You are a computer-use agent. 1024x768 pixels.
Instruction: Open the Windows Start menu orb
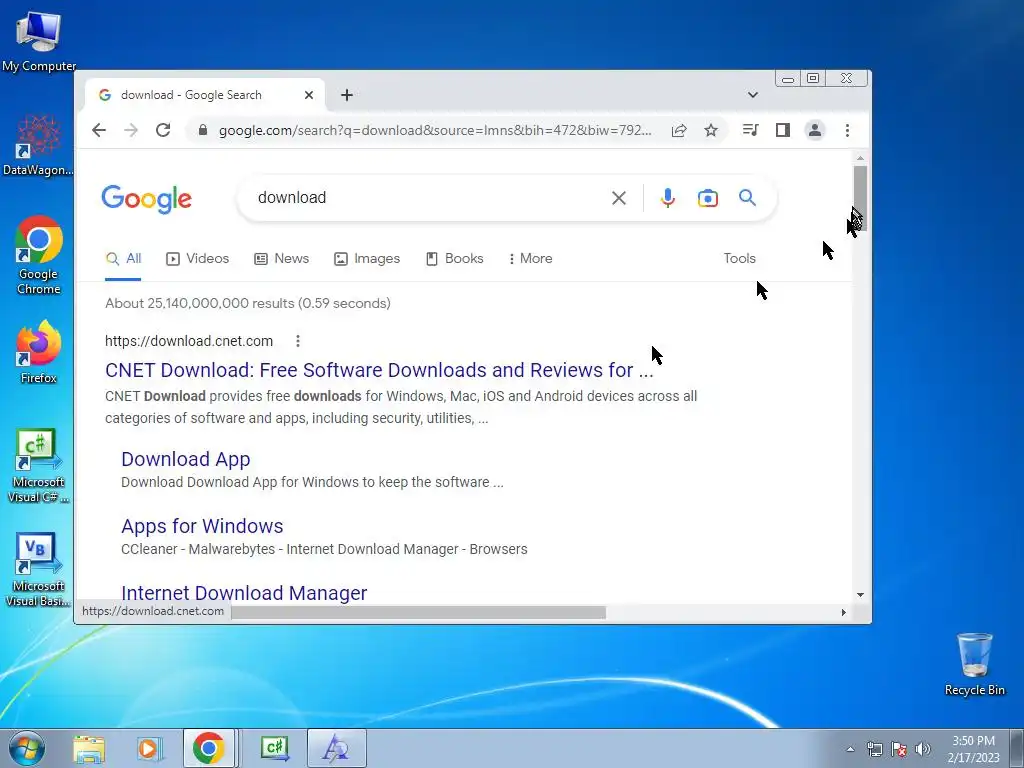(27, 748)
